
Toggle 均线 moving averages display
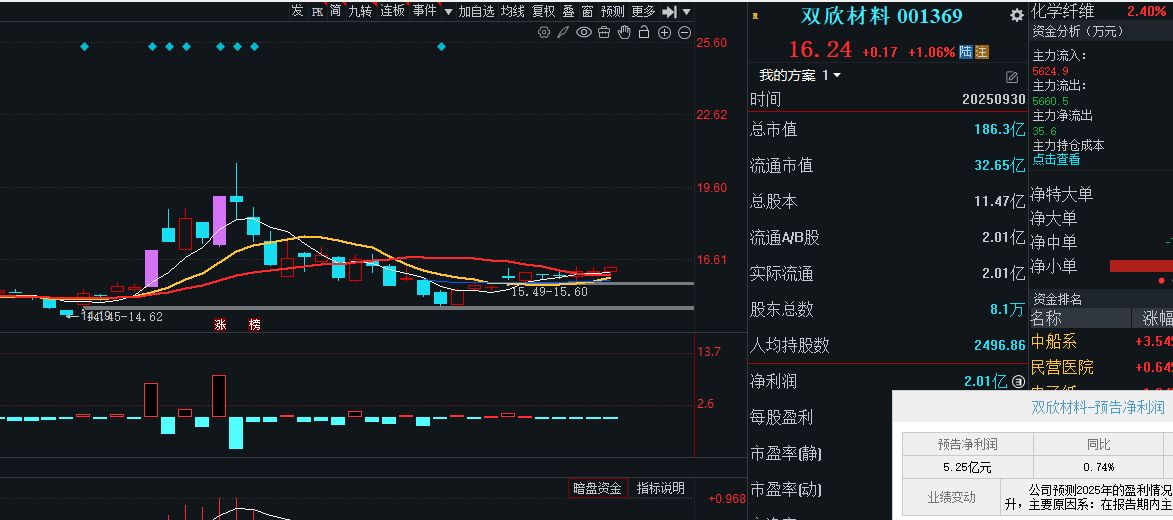coord(513,11)
